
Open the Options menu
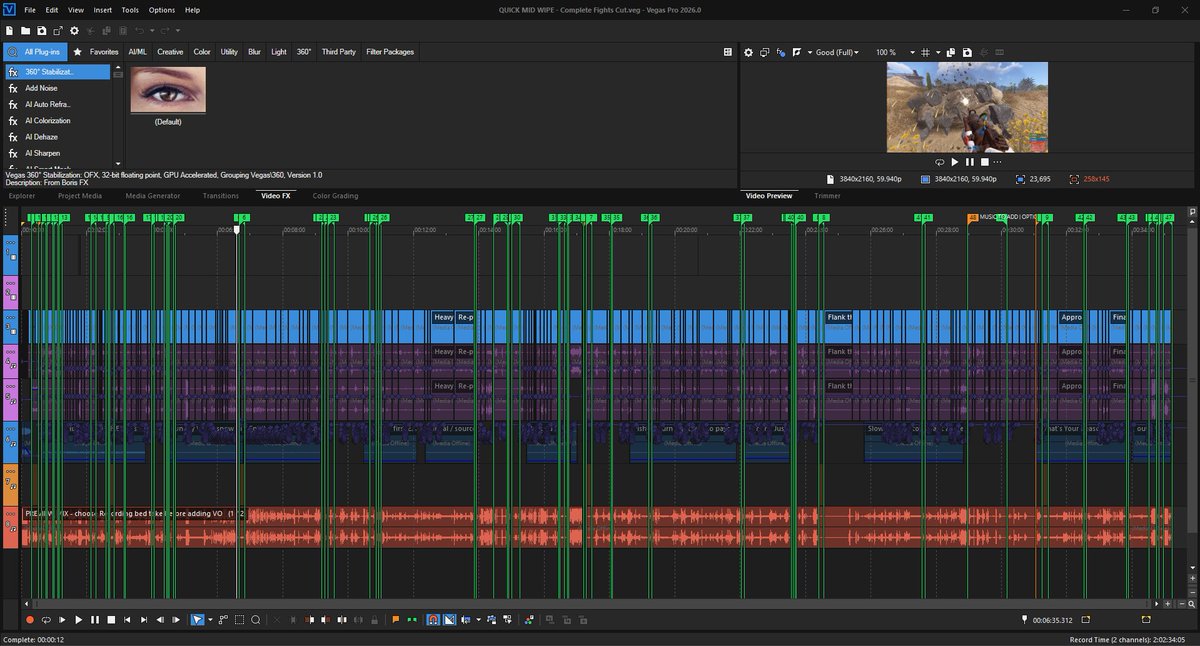161,10
